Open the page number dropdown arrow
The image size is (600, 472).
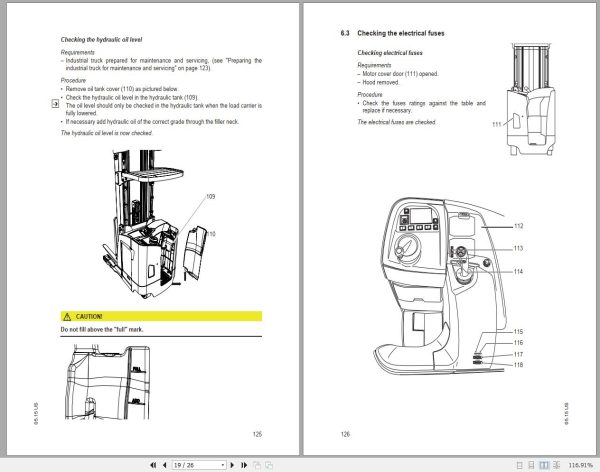click(x=223, y=465)
